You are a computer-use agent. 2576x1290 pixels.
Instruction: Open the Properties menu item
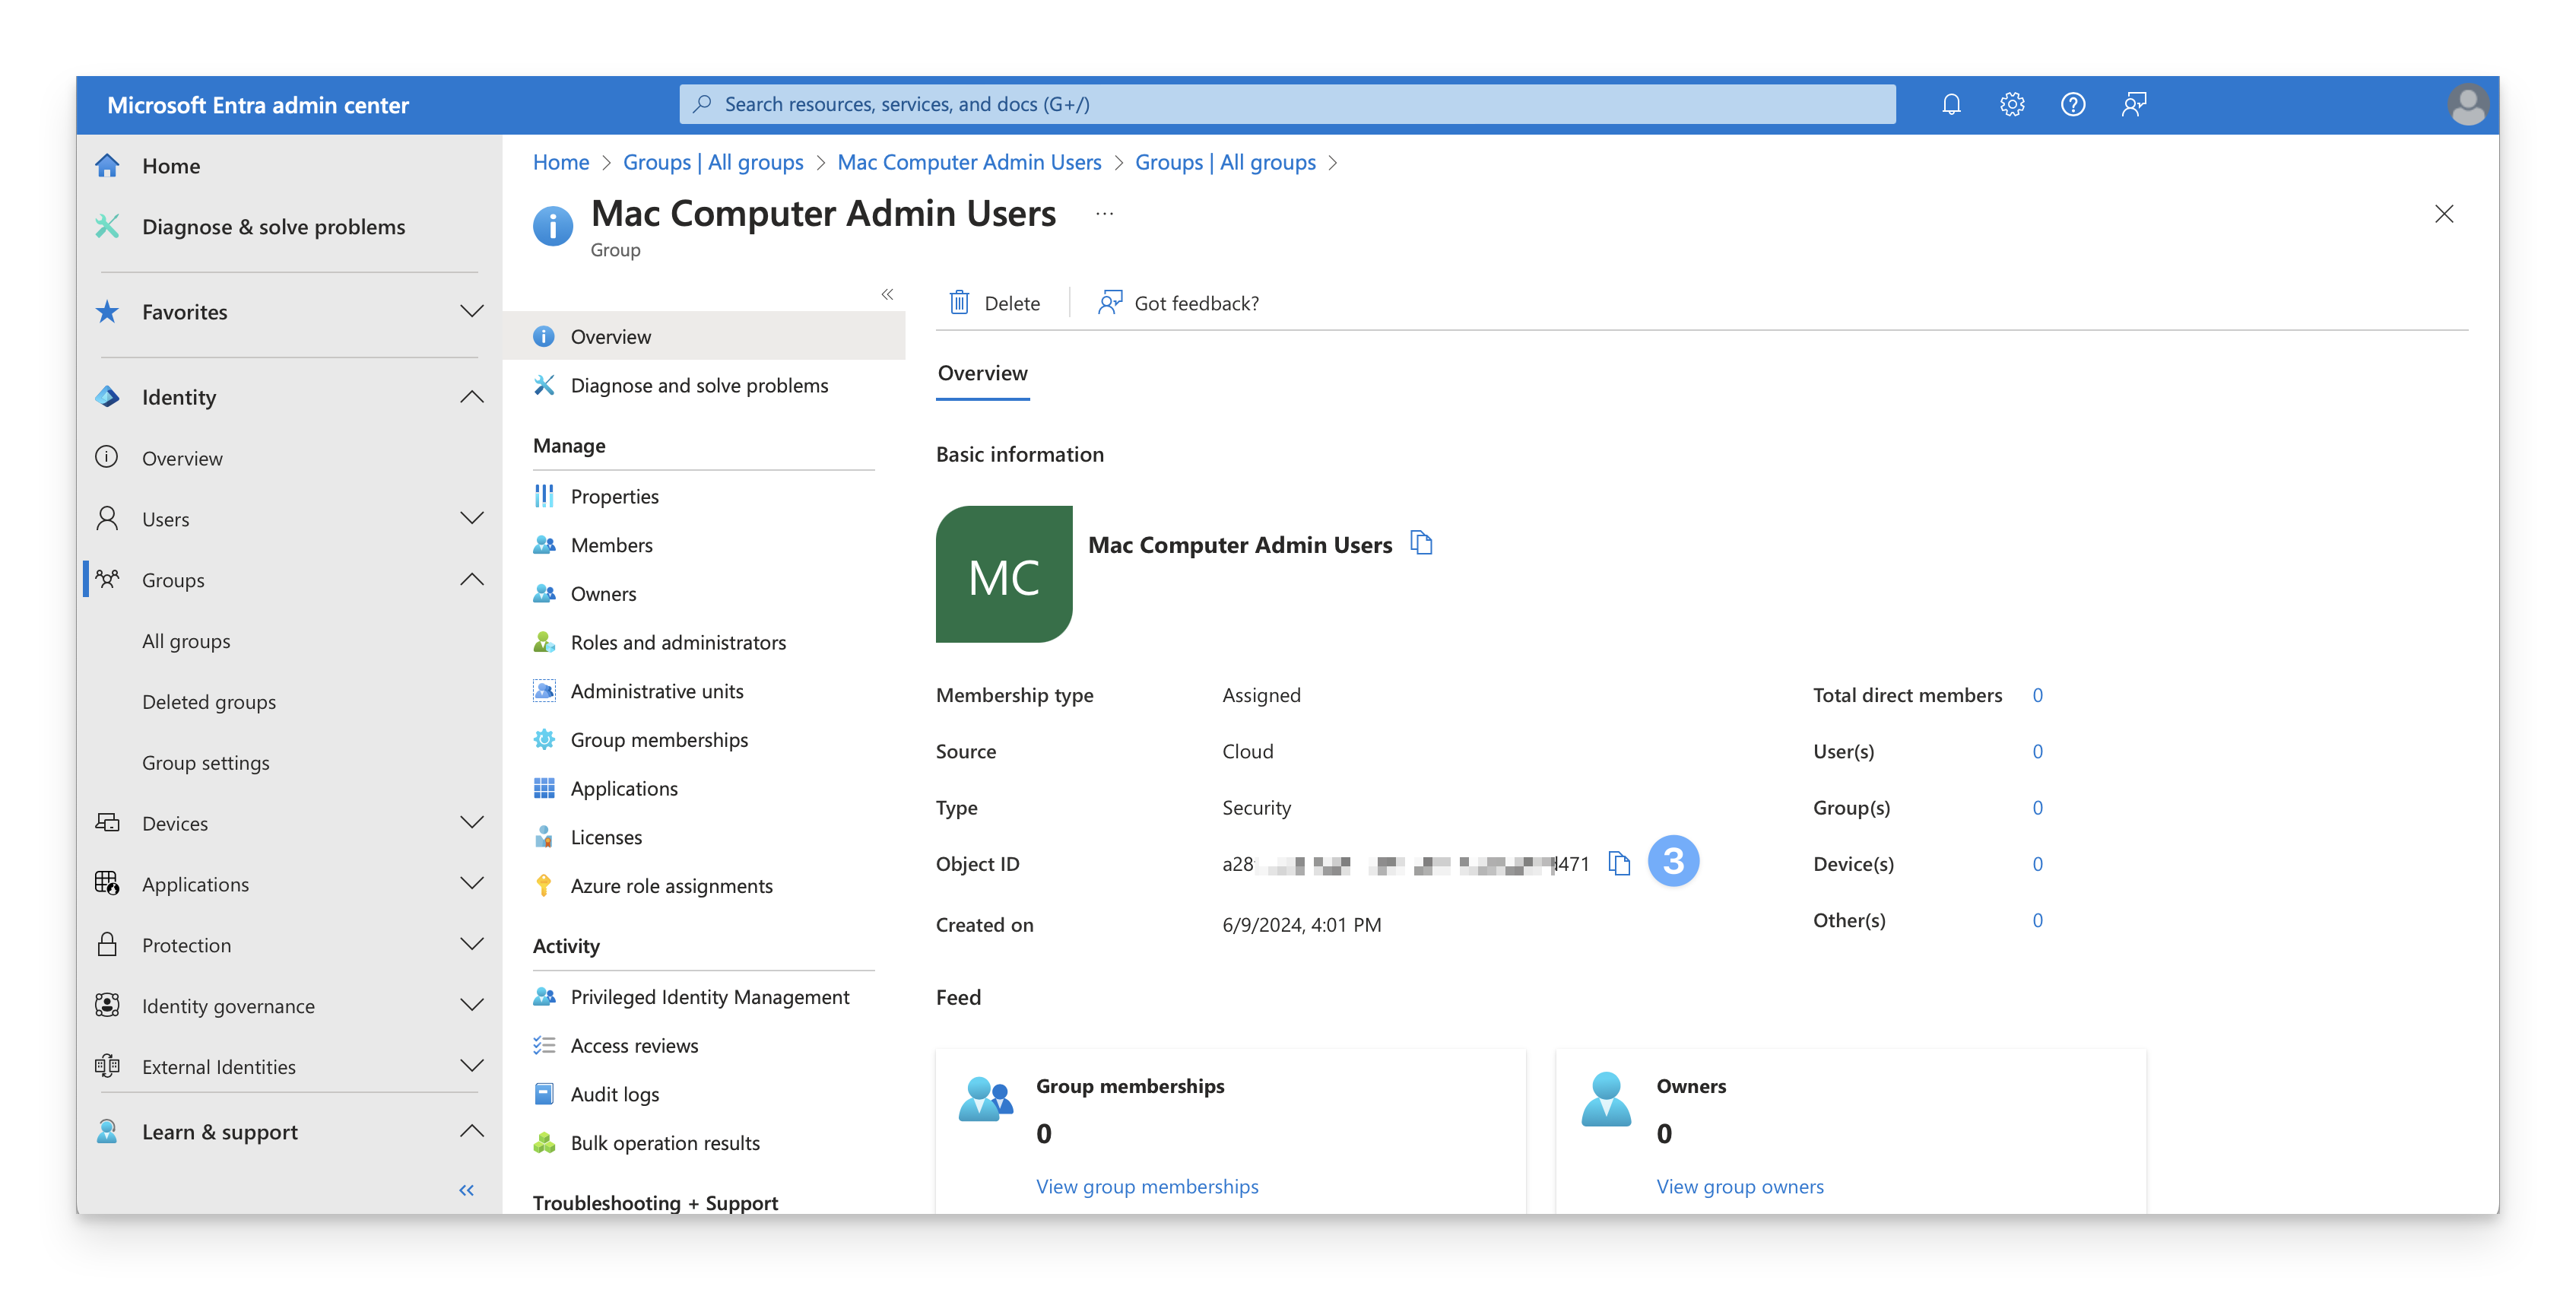[614, 496]
